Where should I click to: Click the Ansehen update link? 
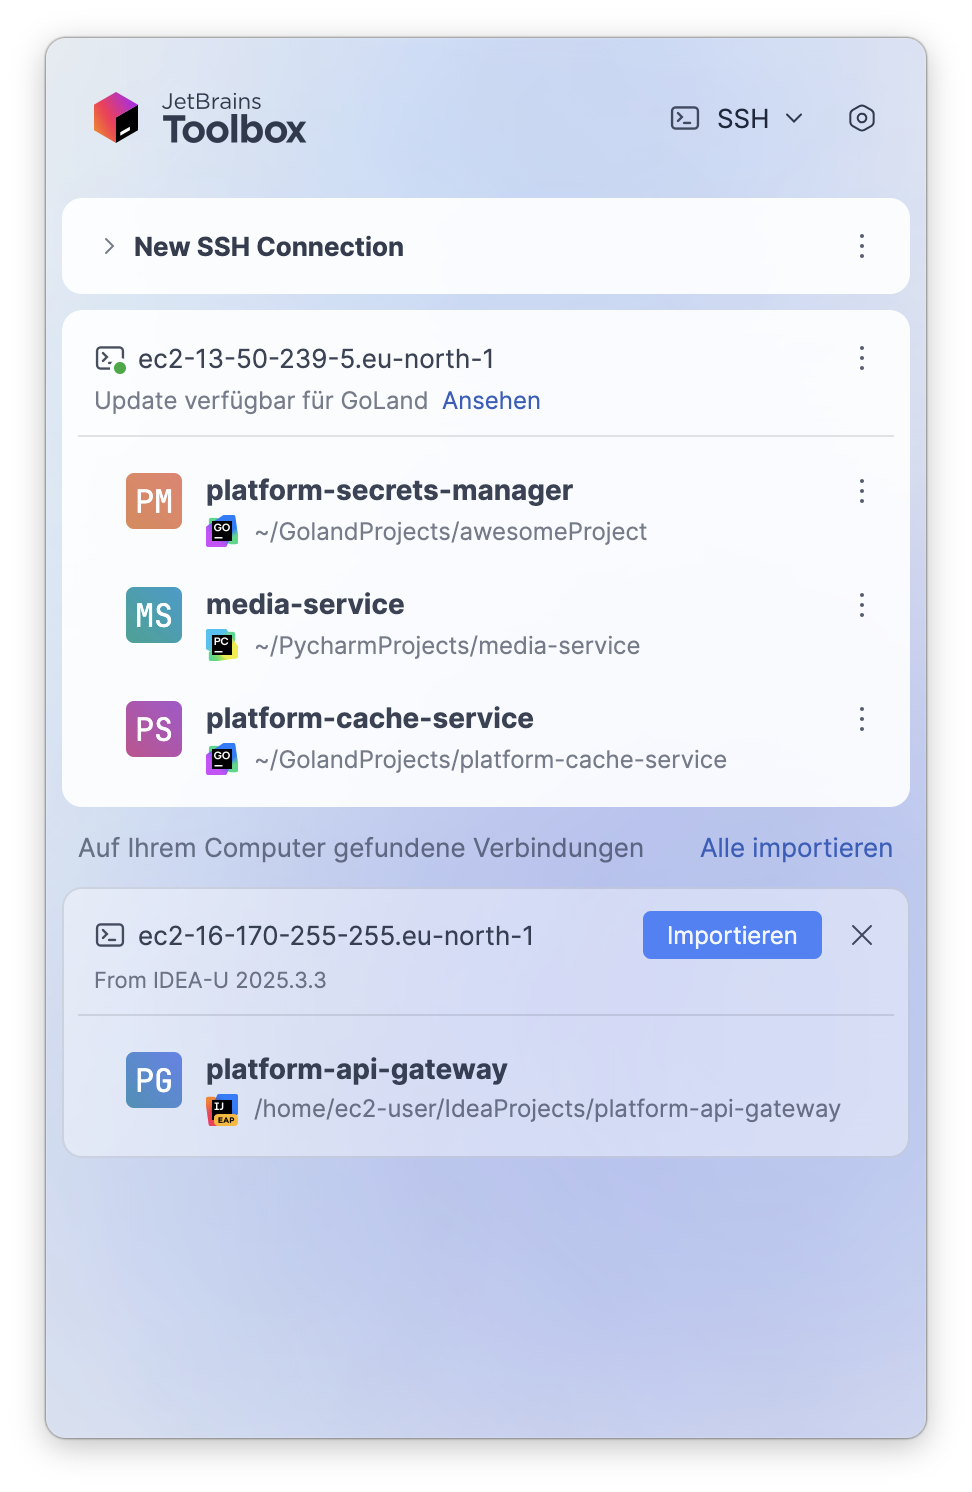pos(491,401)
